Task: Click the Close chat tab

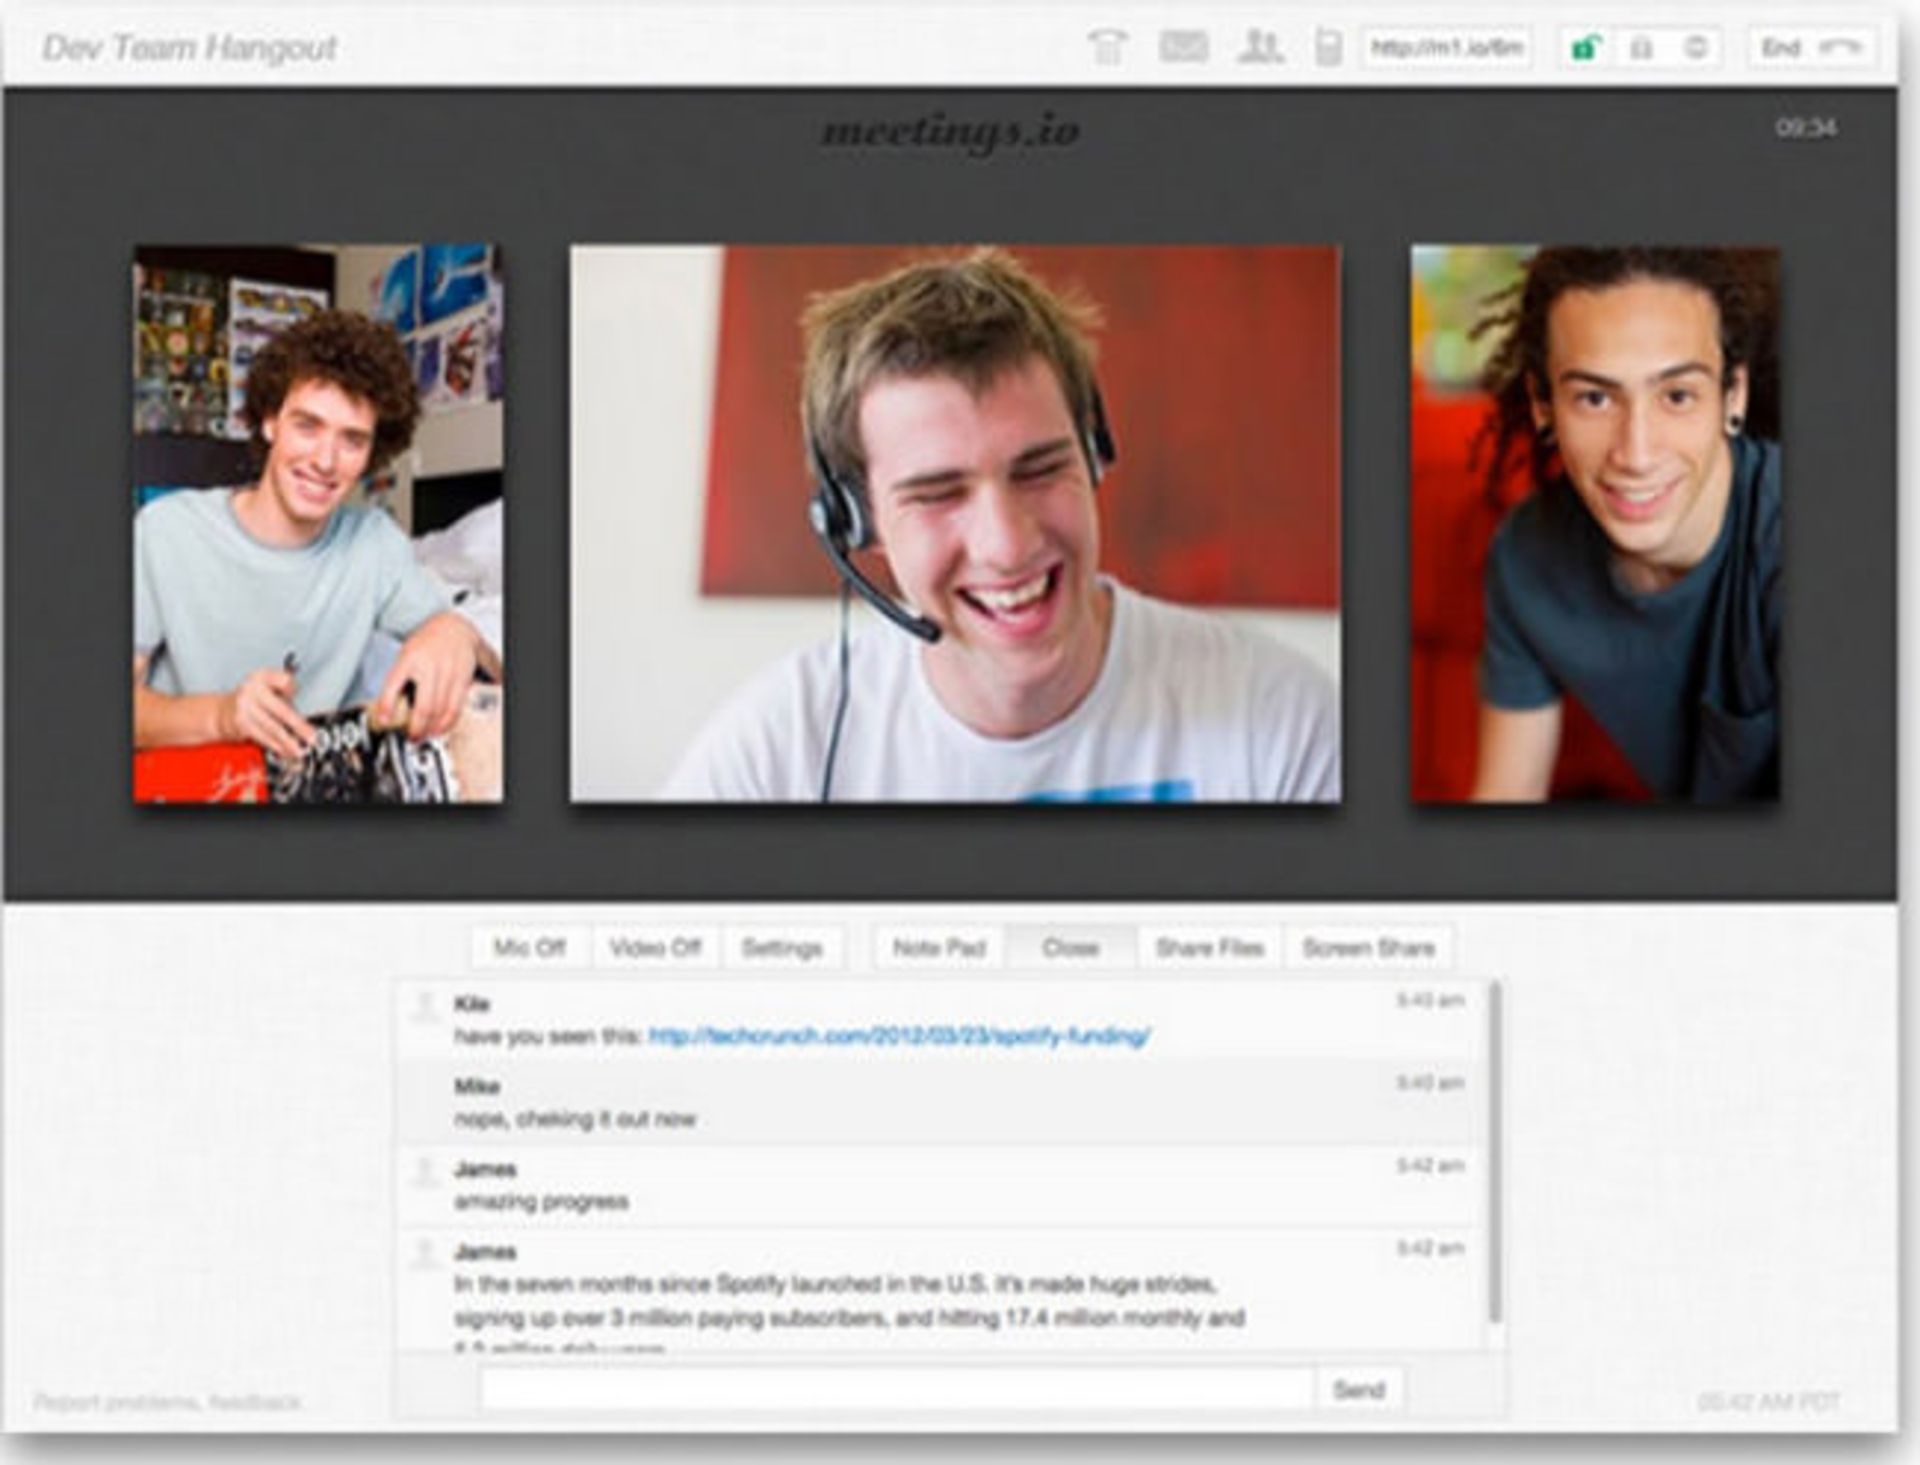Action: coord(1070,947)
